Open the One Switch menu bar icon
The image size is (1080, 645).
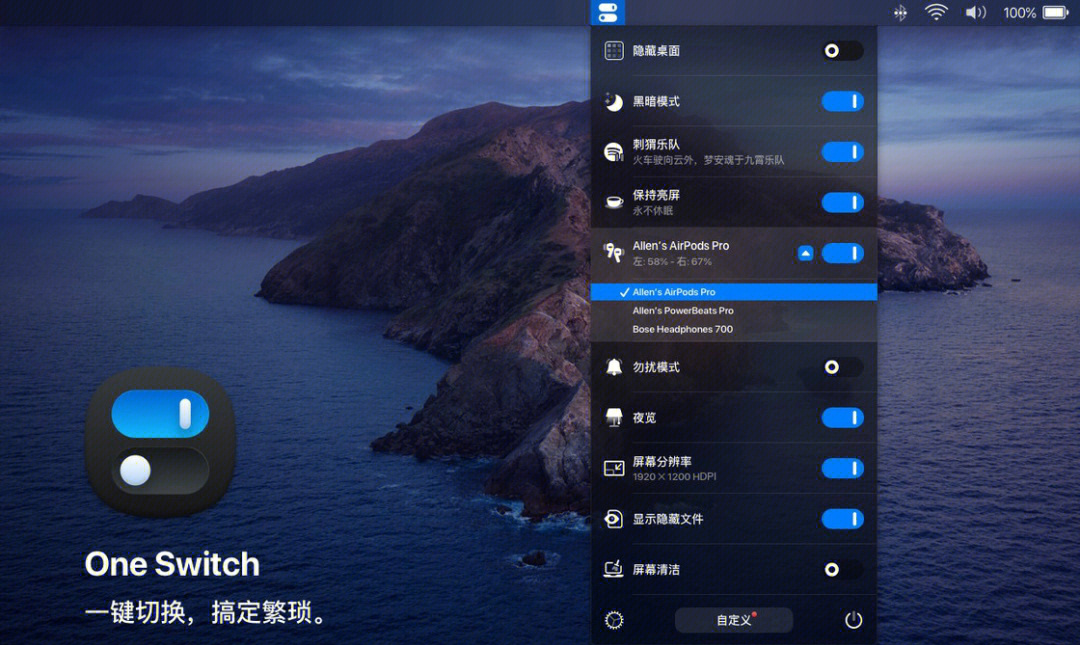coord(608,12)
